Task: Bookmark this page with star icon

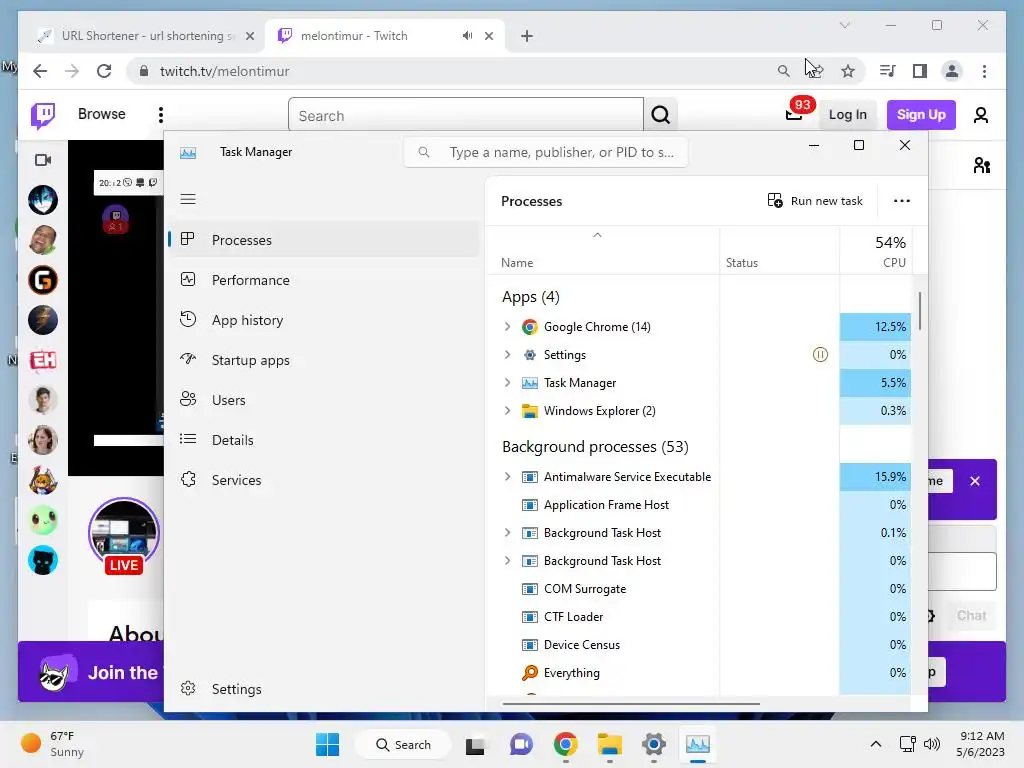Action: click(x=848, y=71)
